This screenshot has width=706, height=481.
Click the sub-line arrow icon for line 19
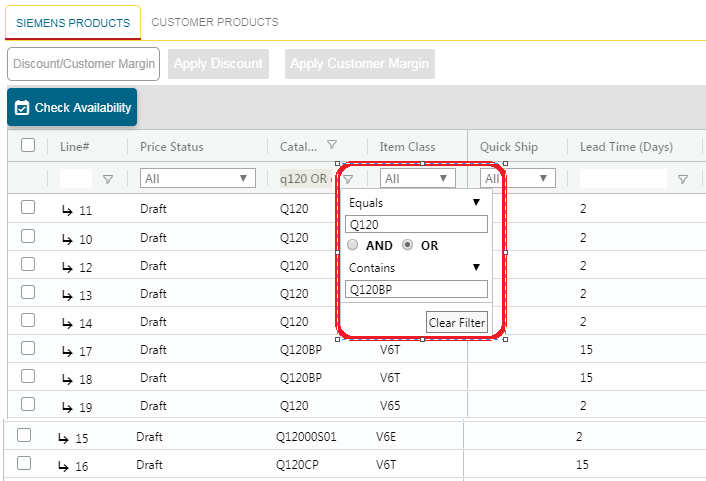pos(67,407)
